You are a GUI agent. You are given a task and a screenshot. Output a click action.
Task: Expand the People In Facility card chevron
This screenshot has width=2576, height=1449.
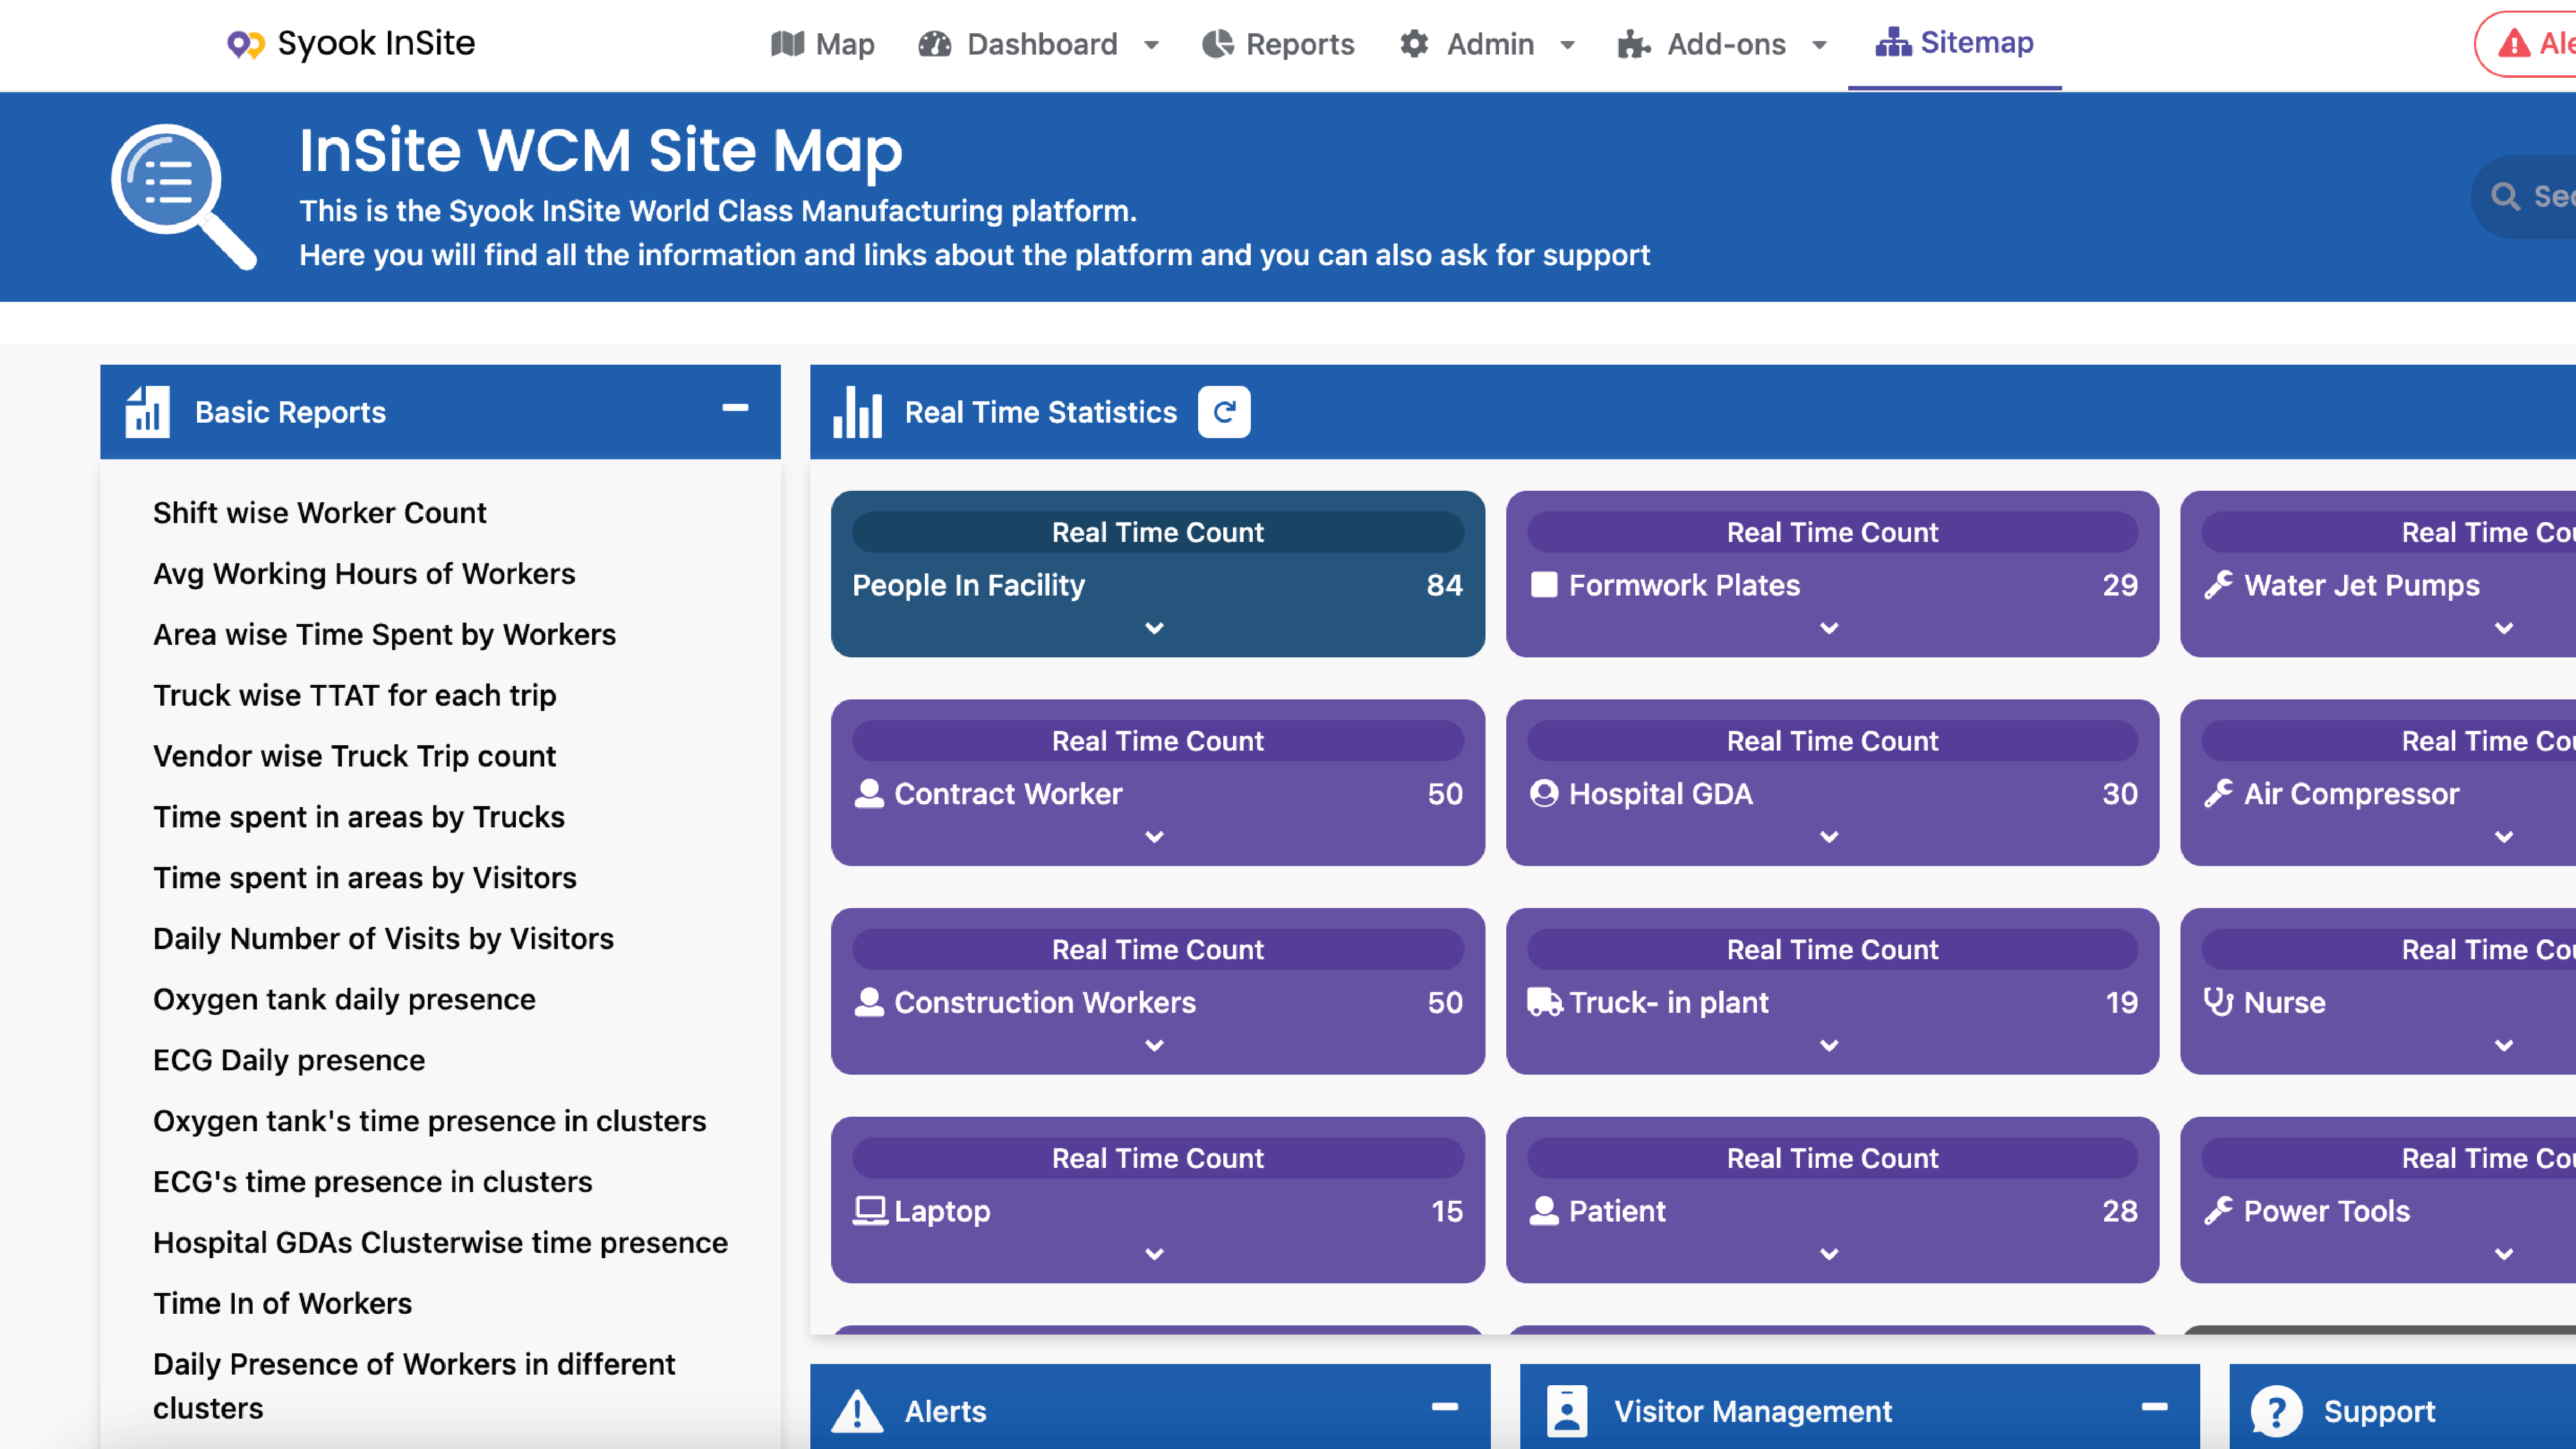tap(1154, 628)
